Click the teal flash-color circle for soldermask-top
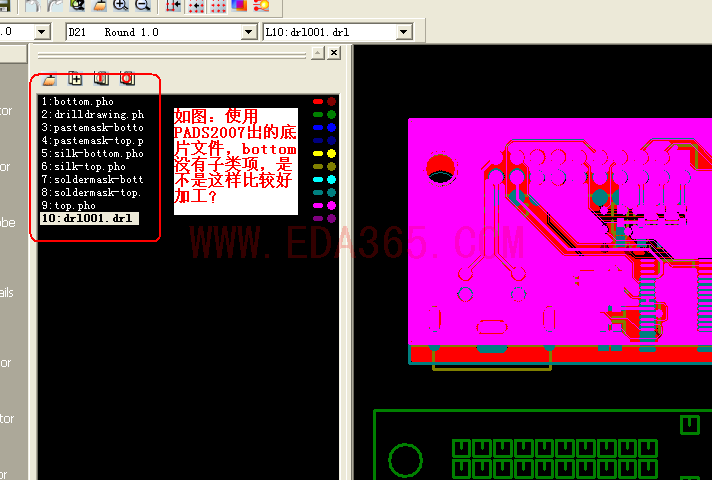The height and width of the screenshot is (480, 713). (x=332, y=193)
